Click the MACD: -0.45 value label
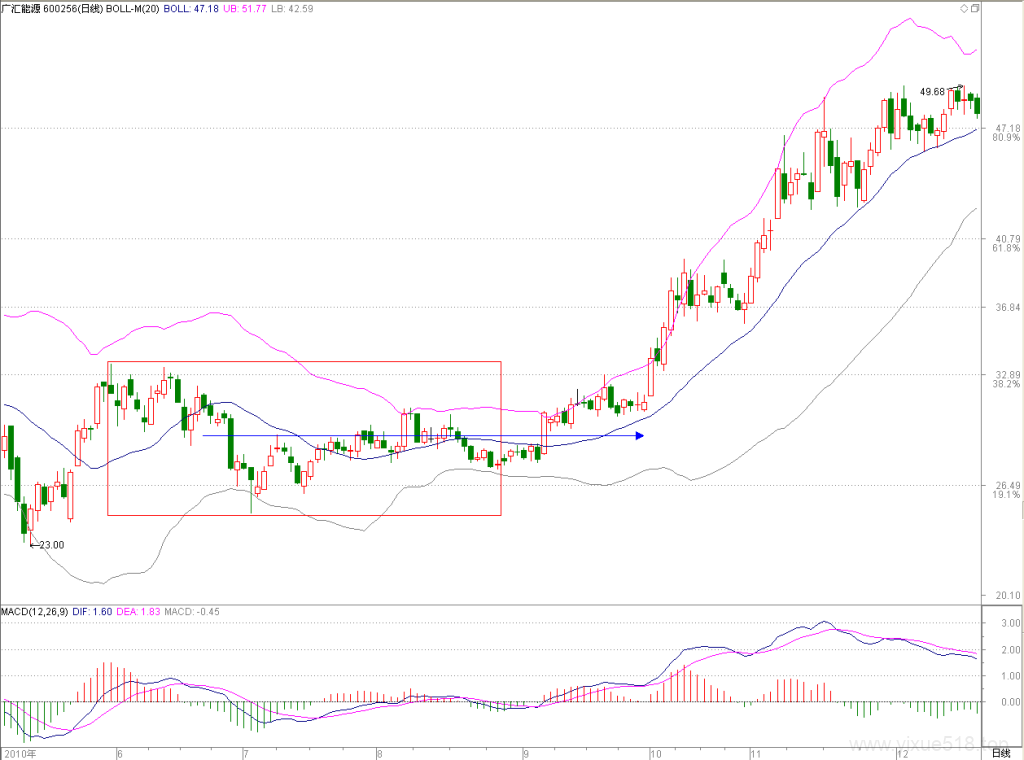This screenshot has width=1024, height=760. click(x=192, y=612)
